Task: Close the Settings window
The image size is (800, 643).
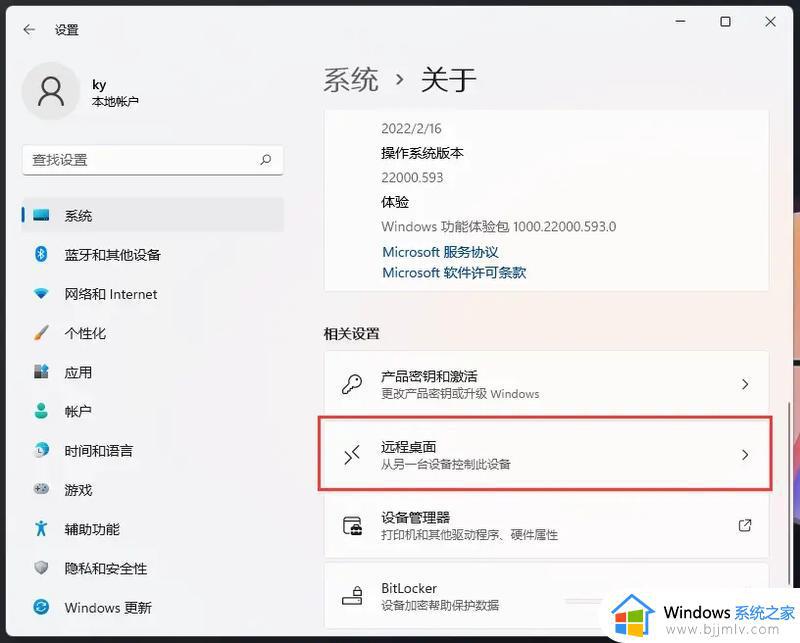Action: tap(770, 21)
